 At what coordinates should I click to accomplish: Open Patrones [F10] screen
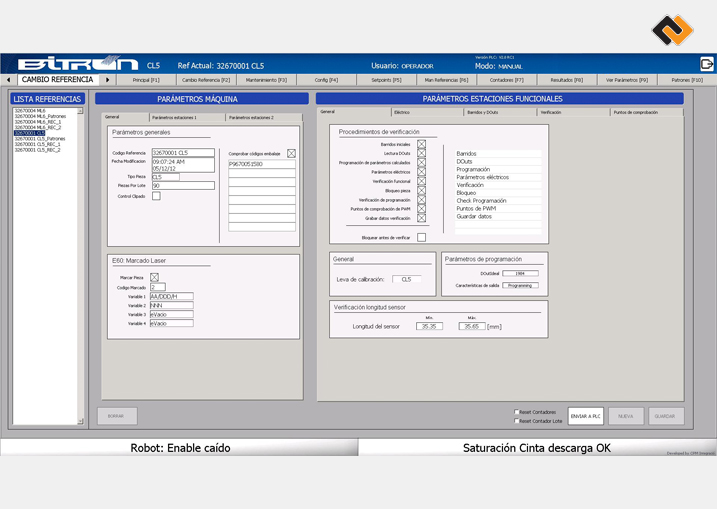pyautogui.click(x=687, y=80)
